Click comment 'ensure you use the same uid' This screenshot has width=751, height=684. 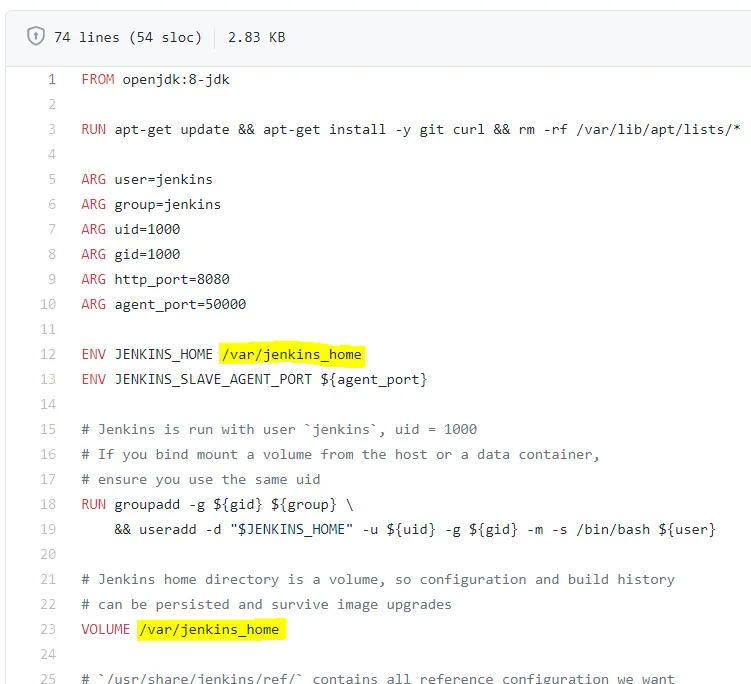coord(201,479)
